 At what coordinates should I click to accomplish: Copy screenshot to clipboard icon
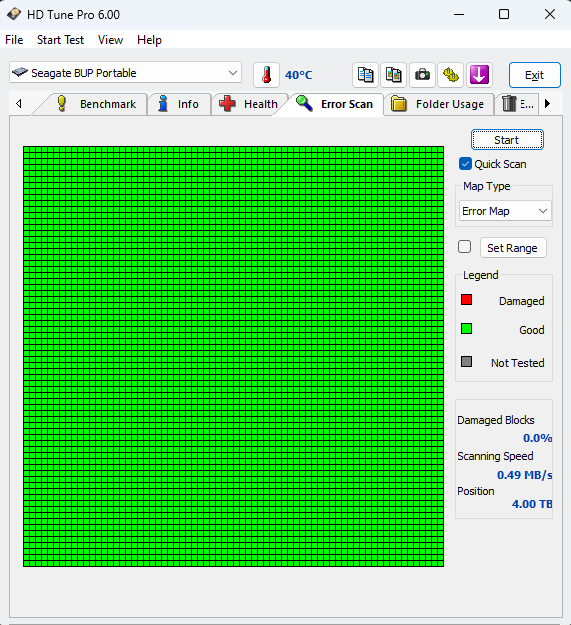[x=394, y=75]
